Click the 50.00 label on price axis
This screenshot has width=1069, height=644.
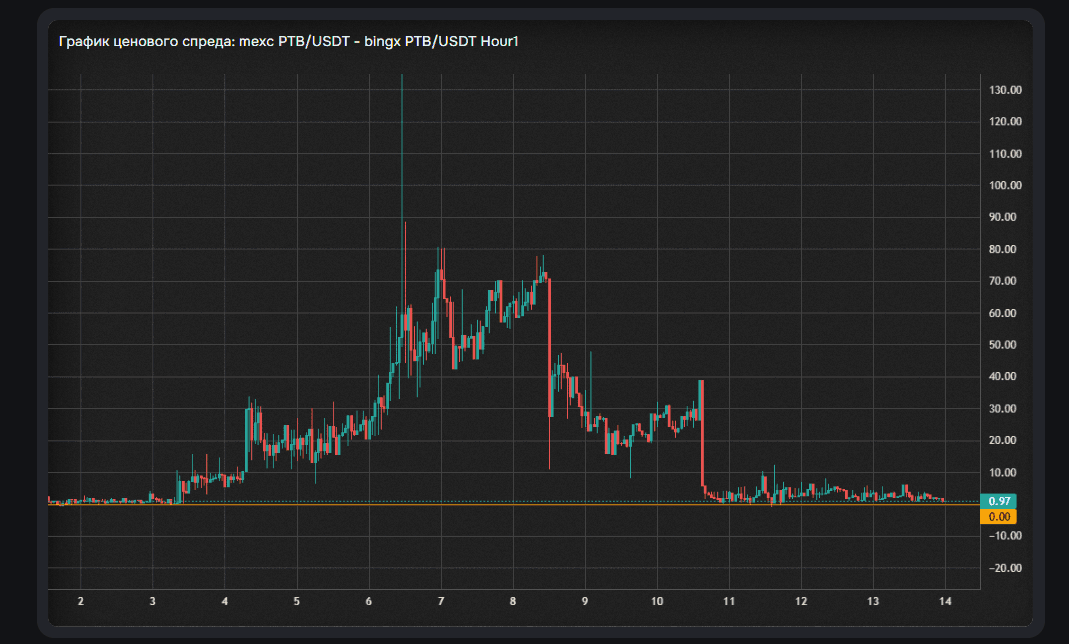pos(1005,345)
